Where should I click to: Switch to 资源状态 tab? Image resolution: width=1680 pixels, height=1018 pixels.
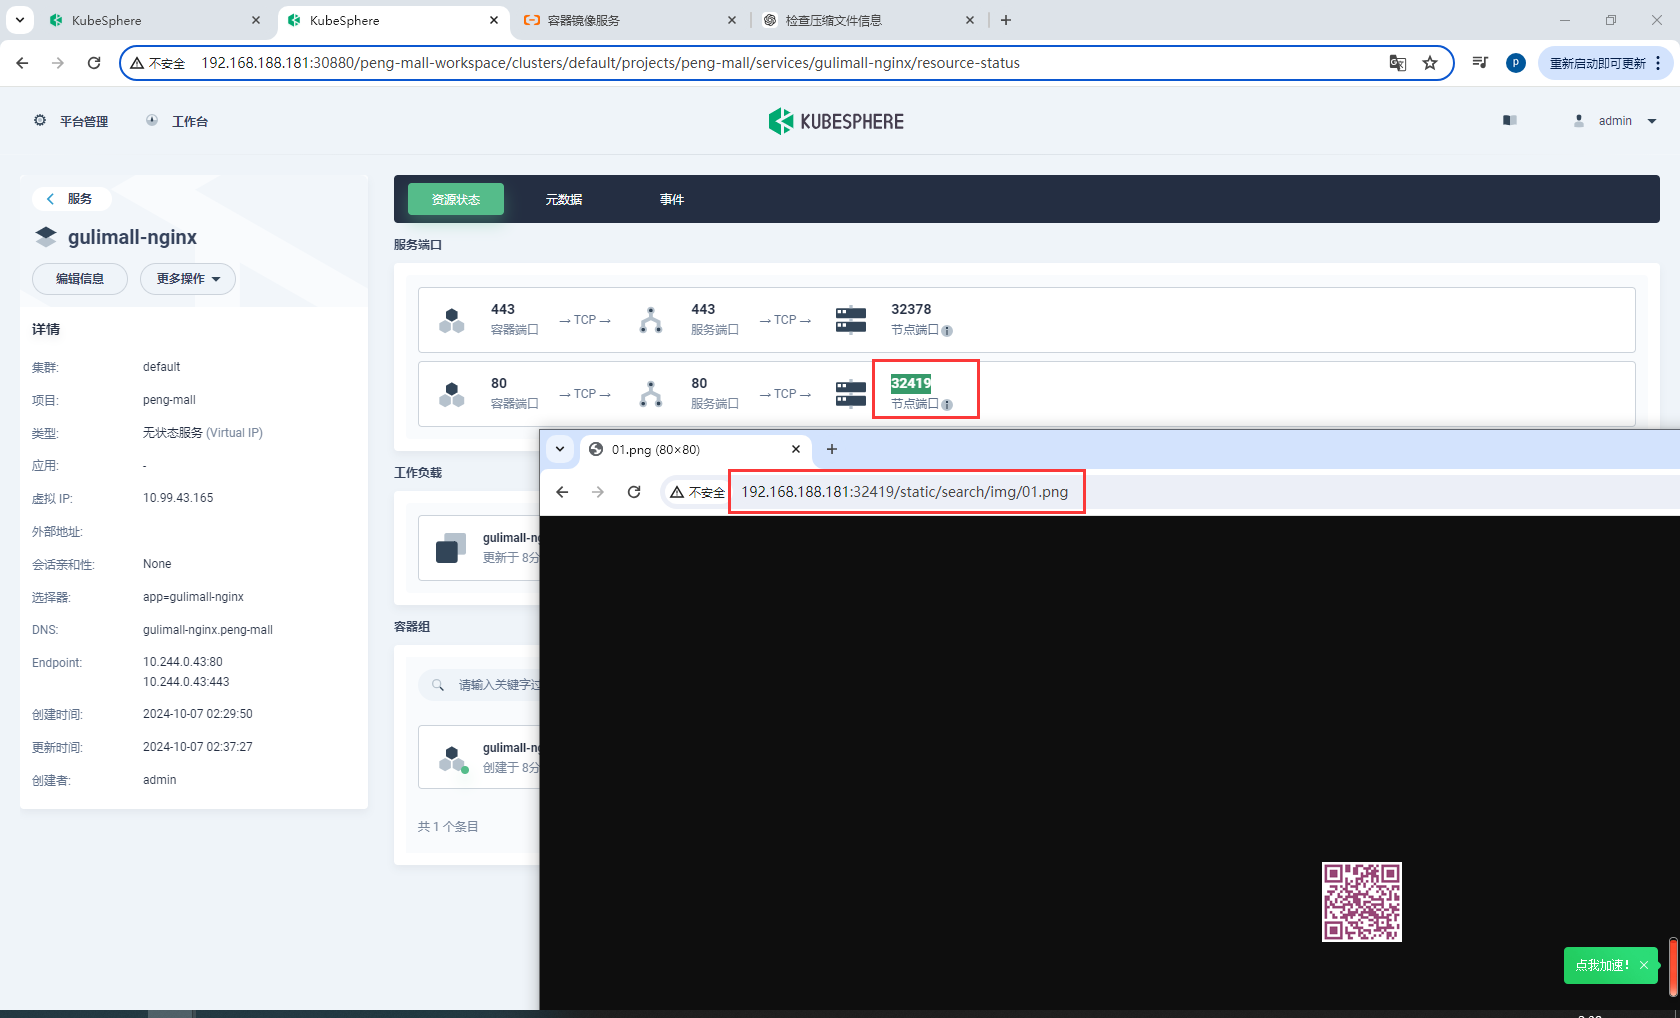point(456,199)
